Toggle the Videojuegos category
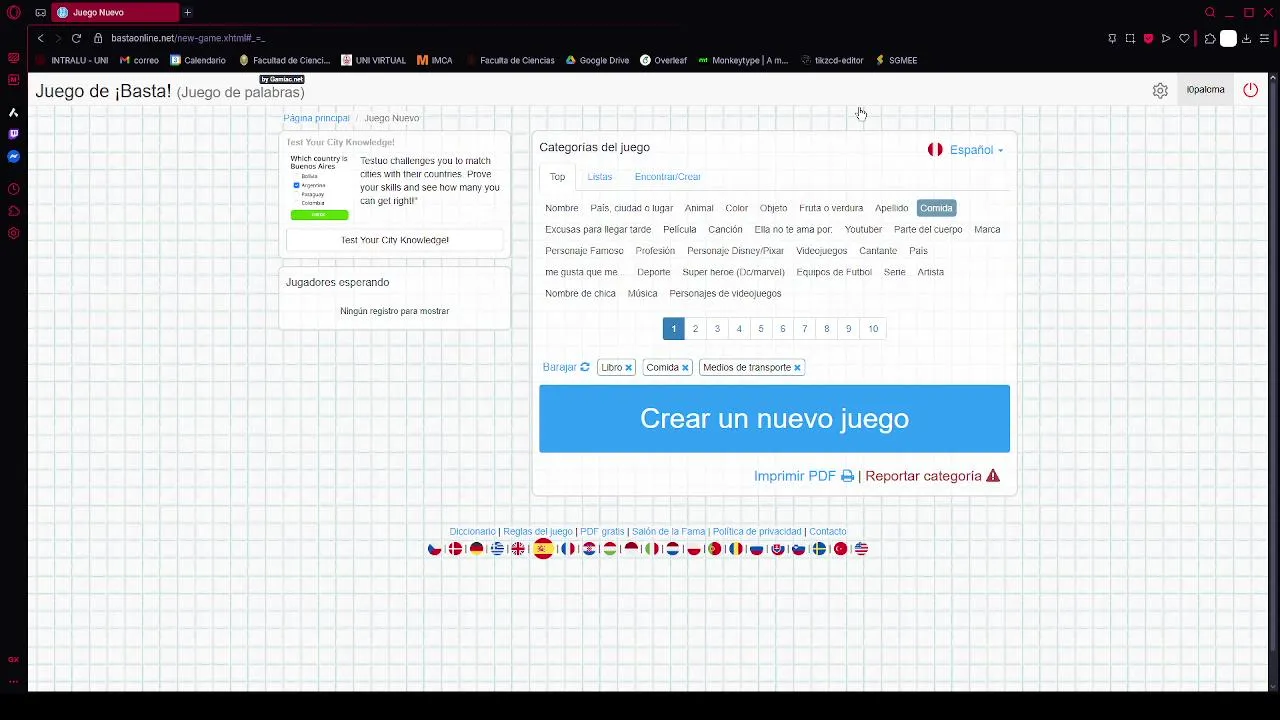This screenshot has width=1280, height=720. click(821, 251)
